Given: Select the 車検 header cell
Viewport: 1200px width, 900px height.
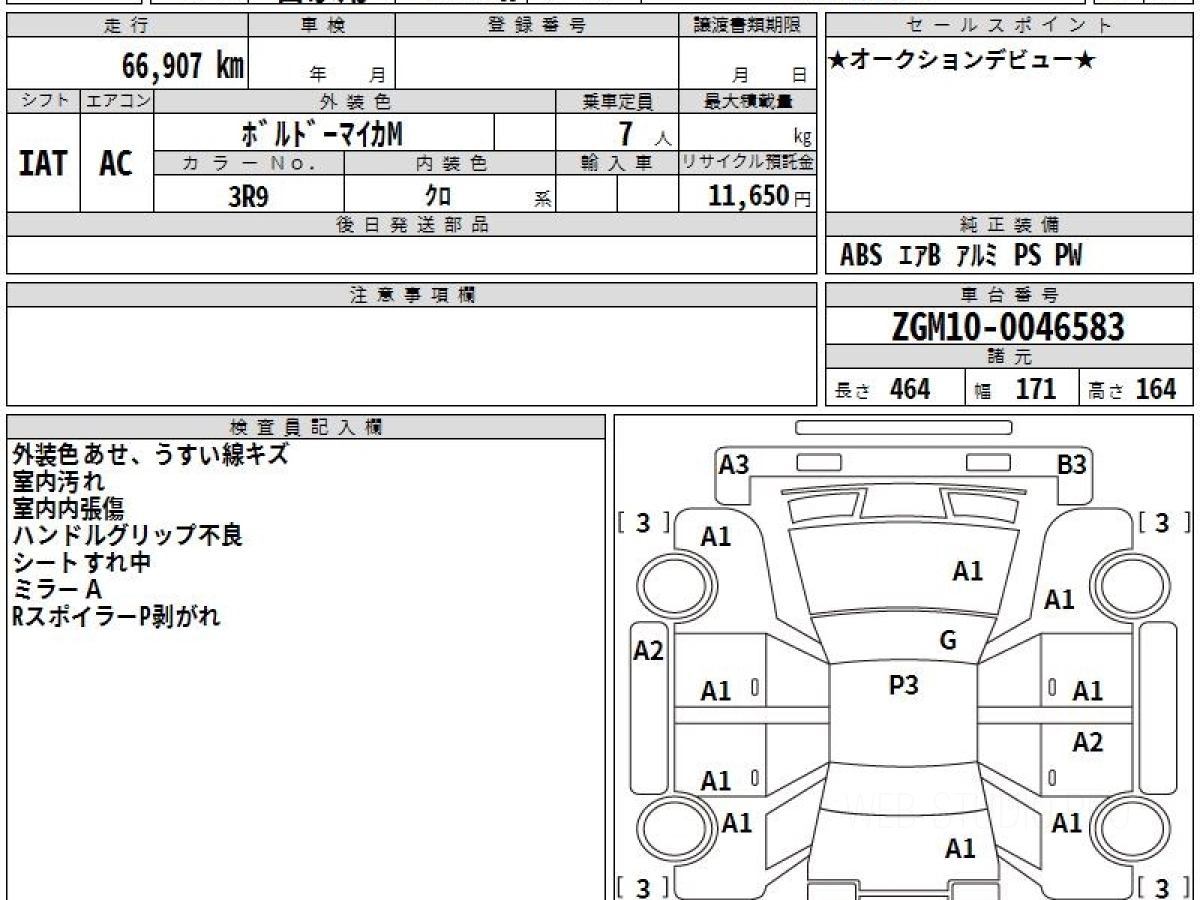Looking at the screenshot, I should (322, 26).
